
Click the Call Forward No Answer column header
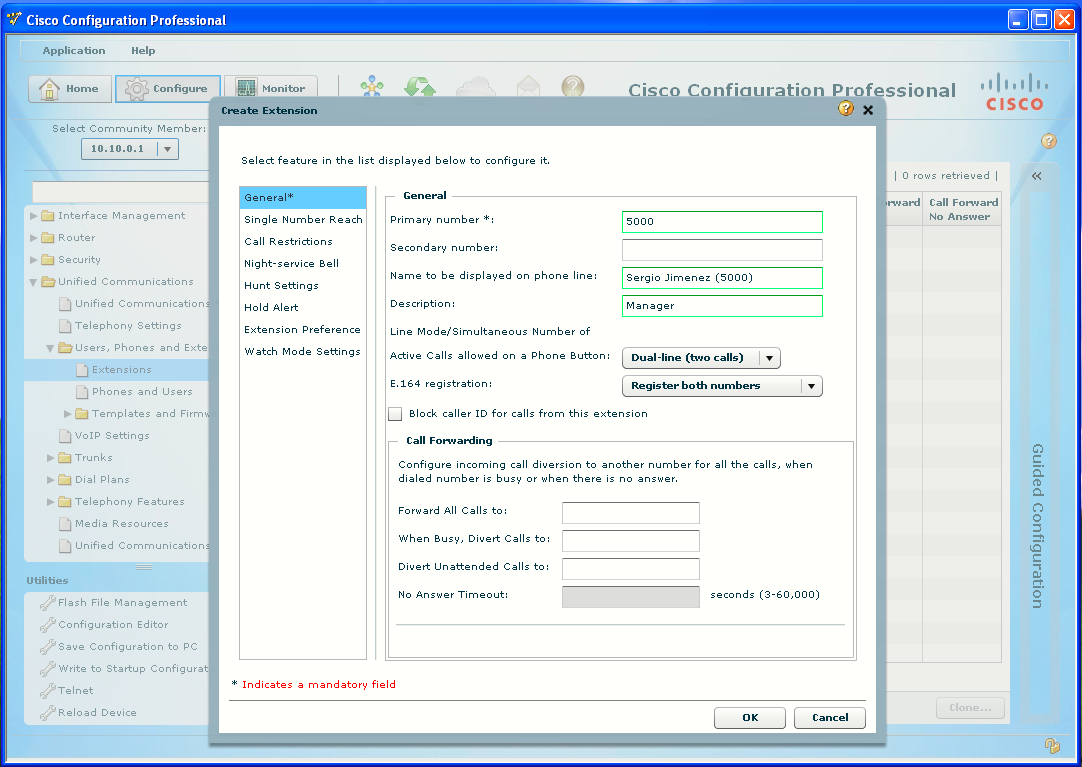click(963, 209)
